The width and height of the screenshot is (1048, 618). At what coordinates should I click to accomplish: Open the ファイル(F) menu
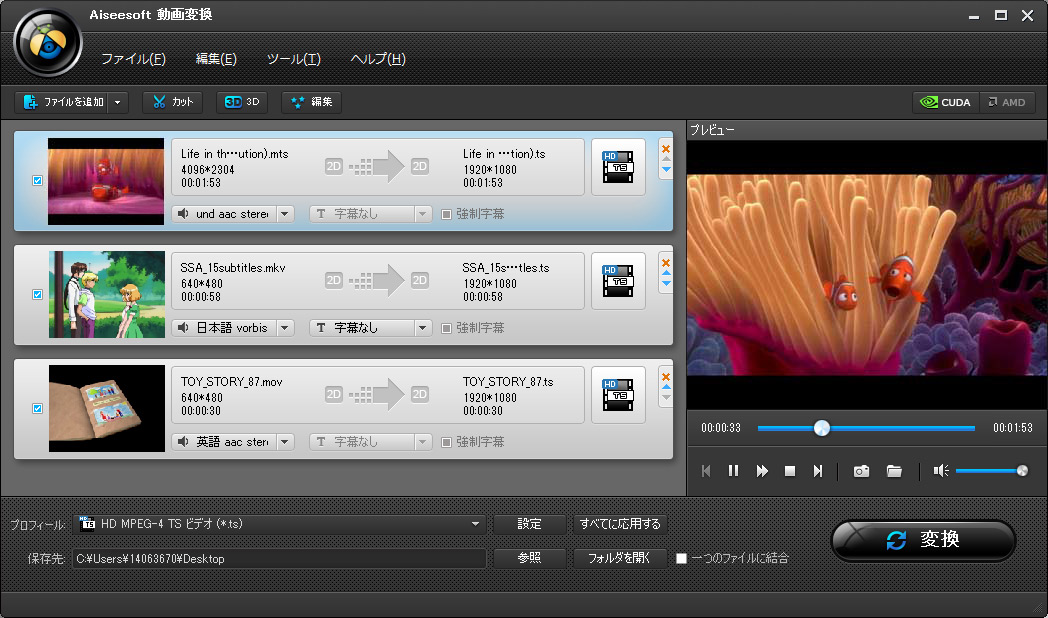(x=133, y=59)
